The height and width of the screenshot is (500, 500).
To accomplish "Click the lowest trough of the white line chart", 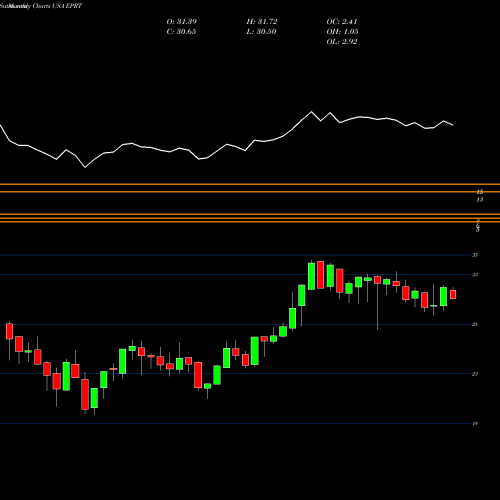I will (85, 167).
